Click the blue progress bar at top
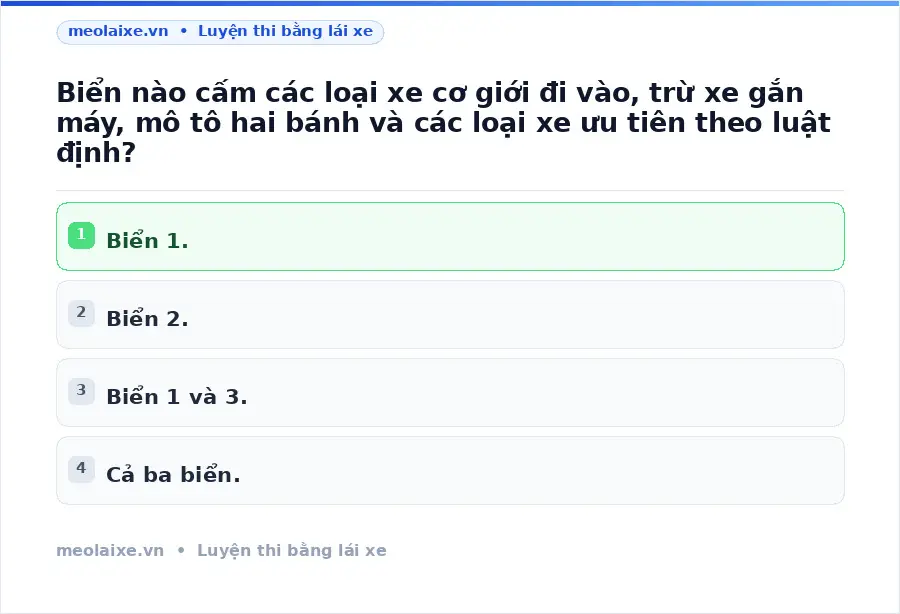The image size is (900, 614). point(450,3)
